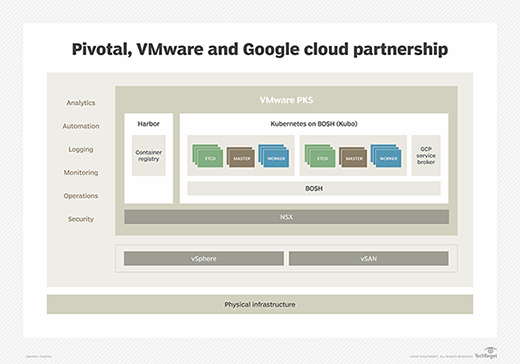
Task: Click the Kubernetes on BOSH (Kubo) heading
Action: [314, 124]
